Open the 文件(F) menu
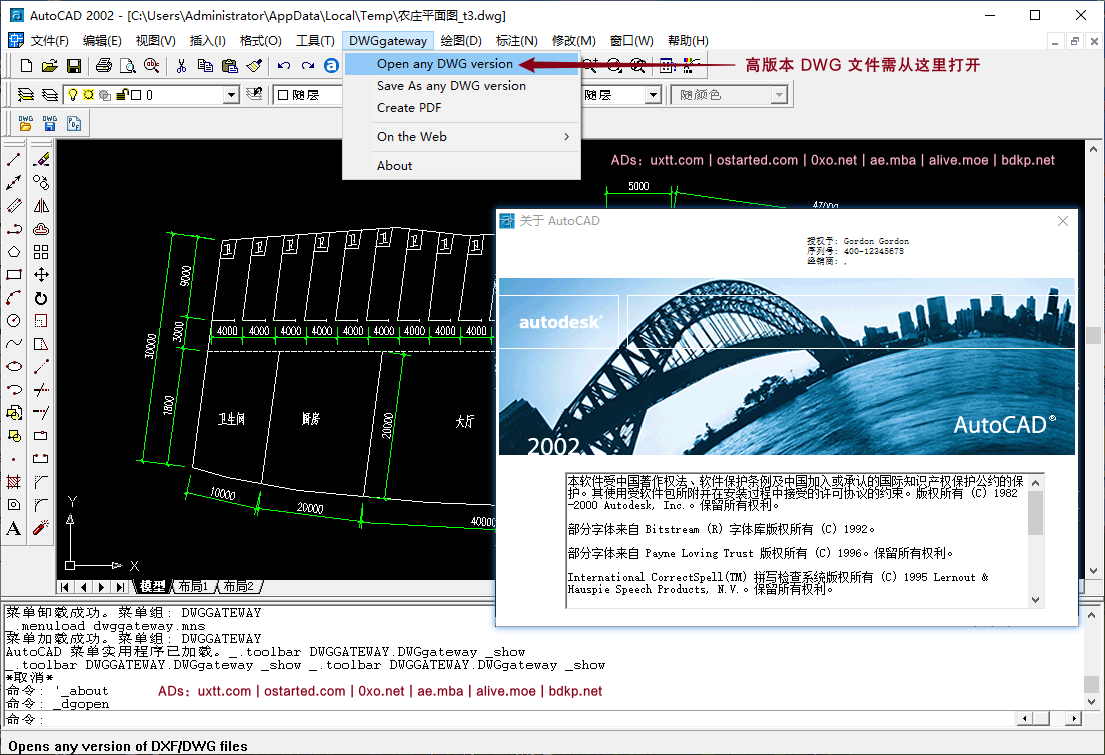The width and height of the screenshot is (1105, 755). (49, 41)
